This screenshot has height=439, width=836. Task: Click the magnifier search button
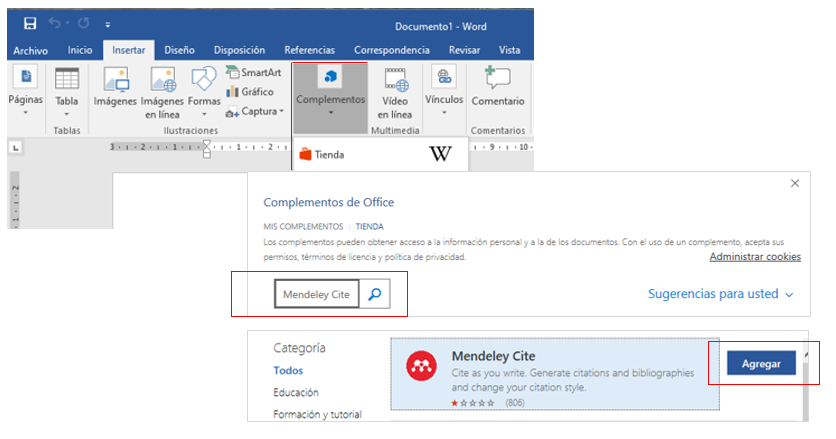[375, 294]
